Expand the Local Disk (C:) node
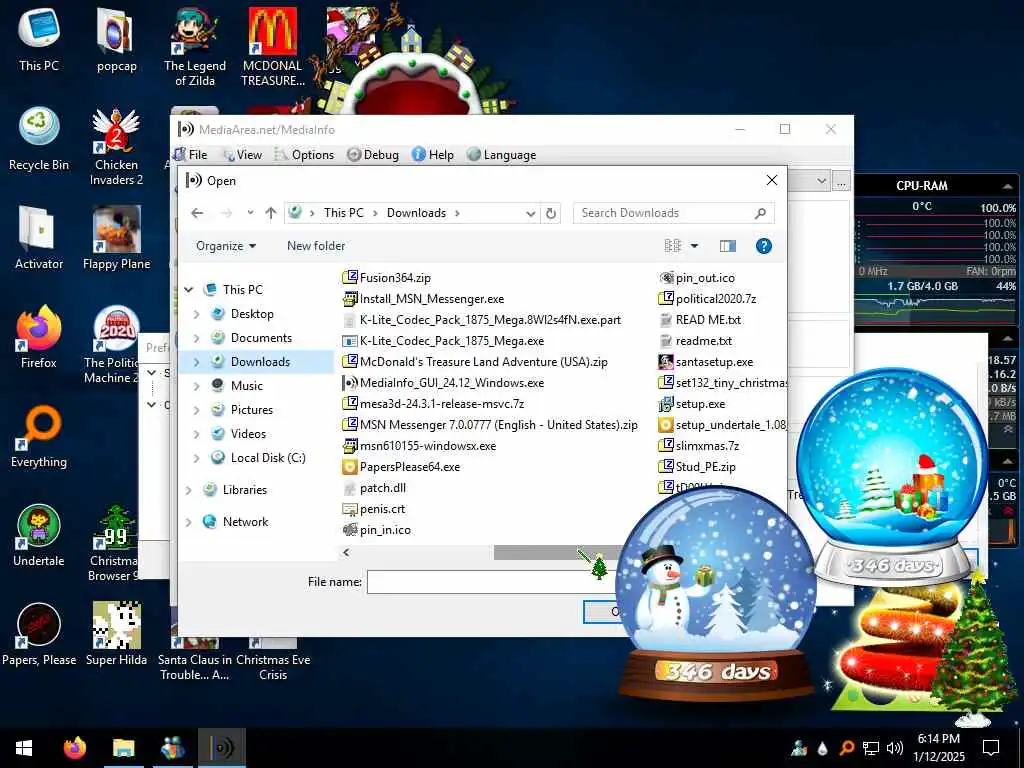Screen dimensions: 1024x768 (x=197, y=458)
